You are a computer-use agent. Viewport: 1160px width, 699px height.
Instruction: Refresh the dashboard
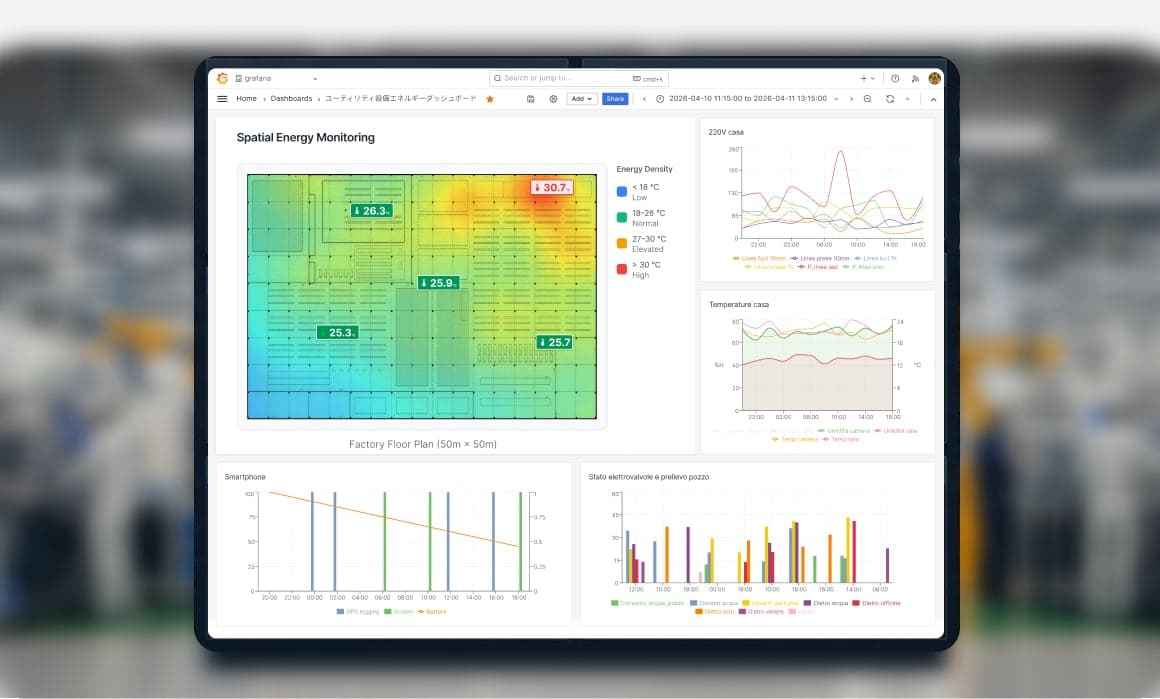(x=889, y=99)
